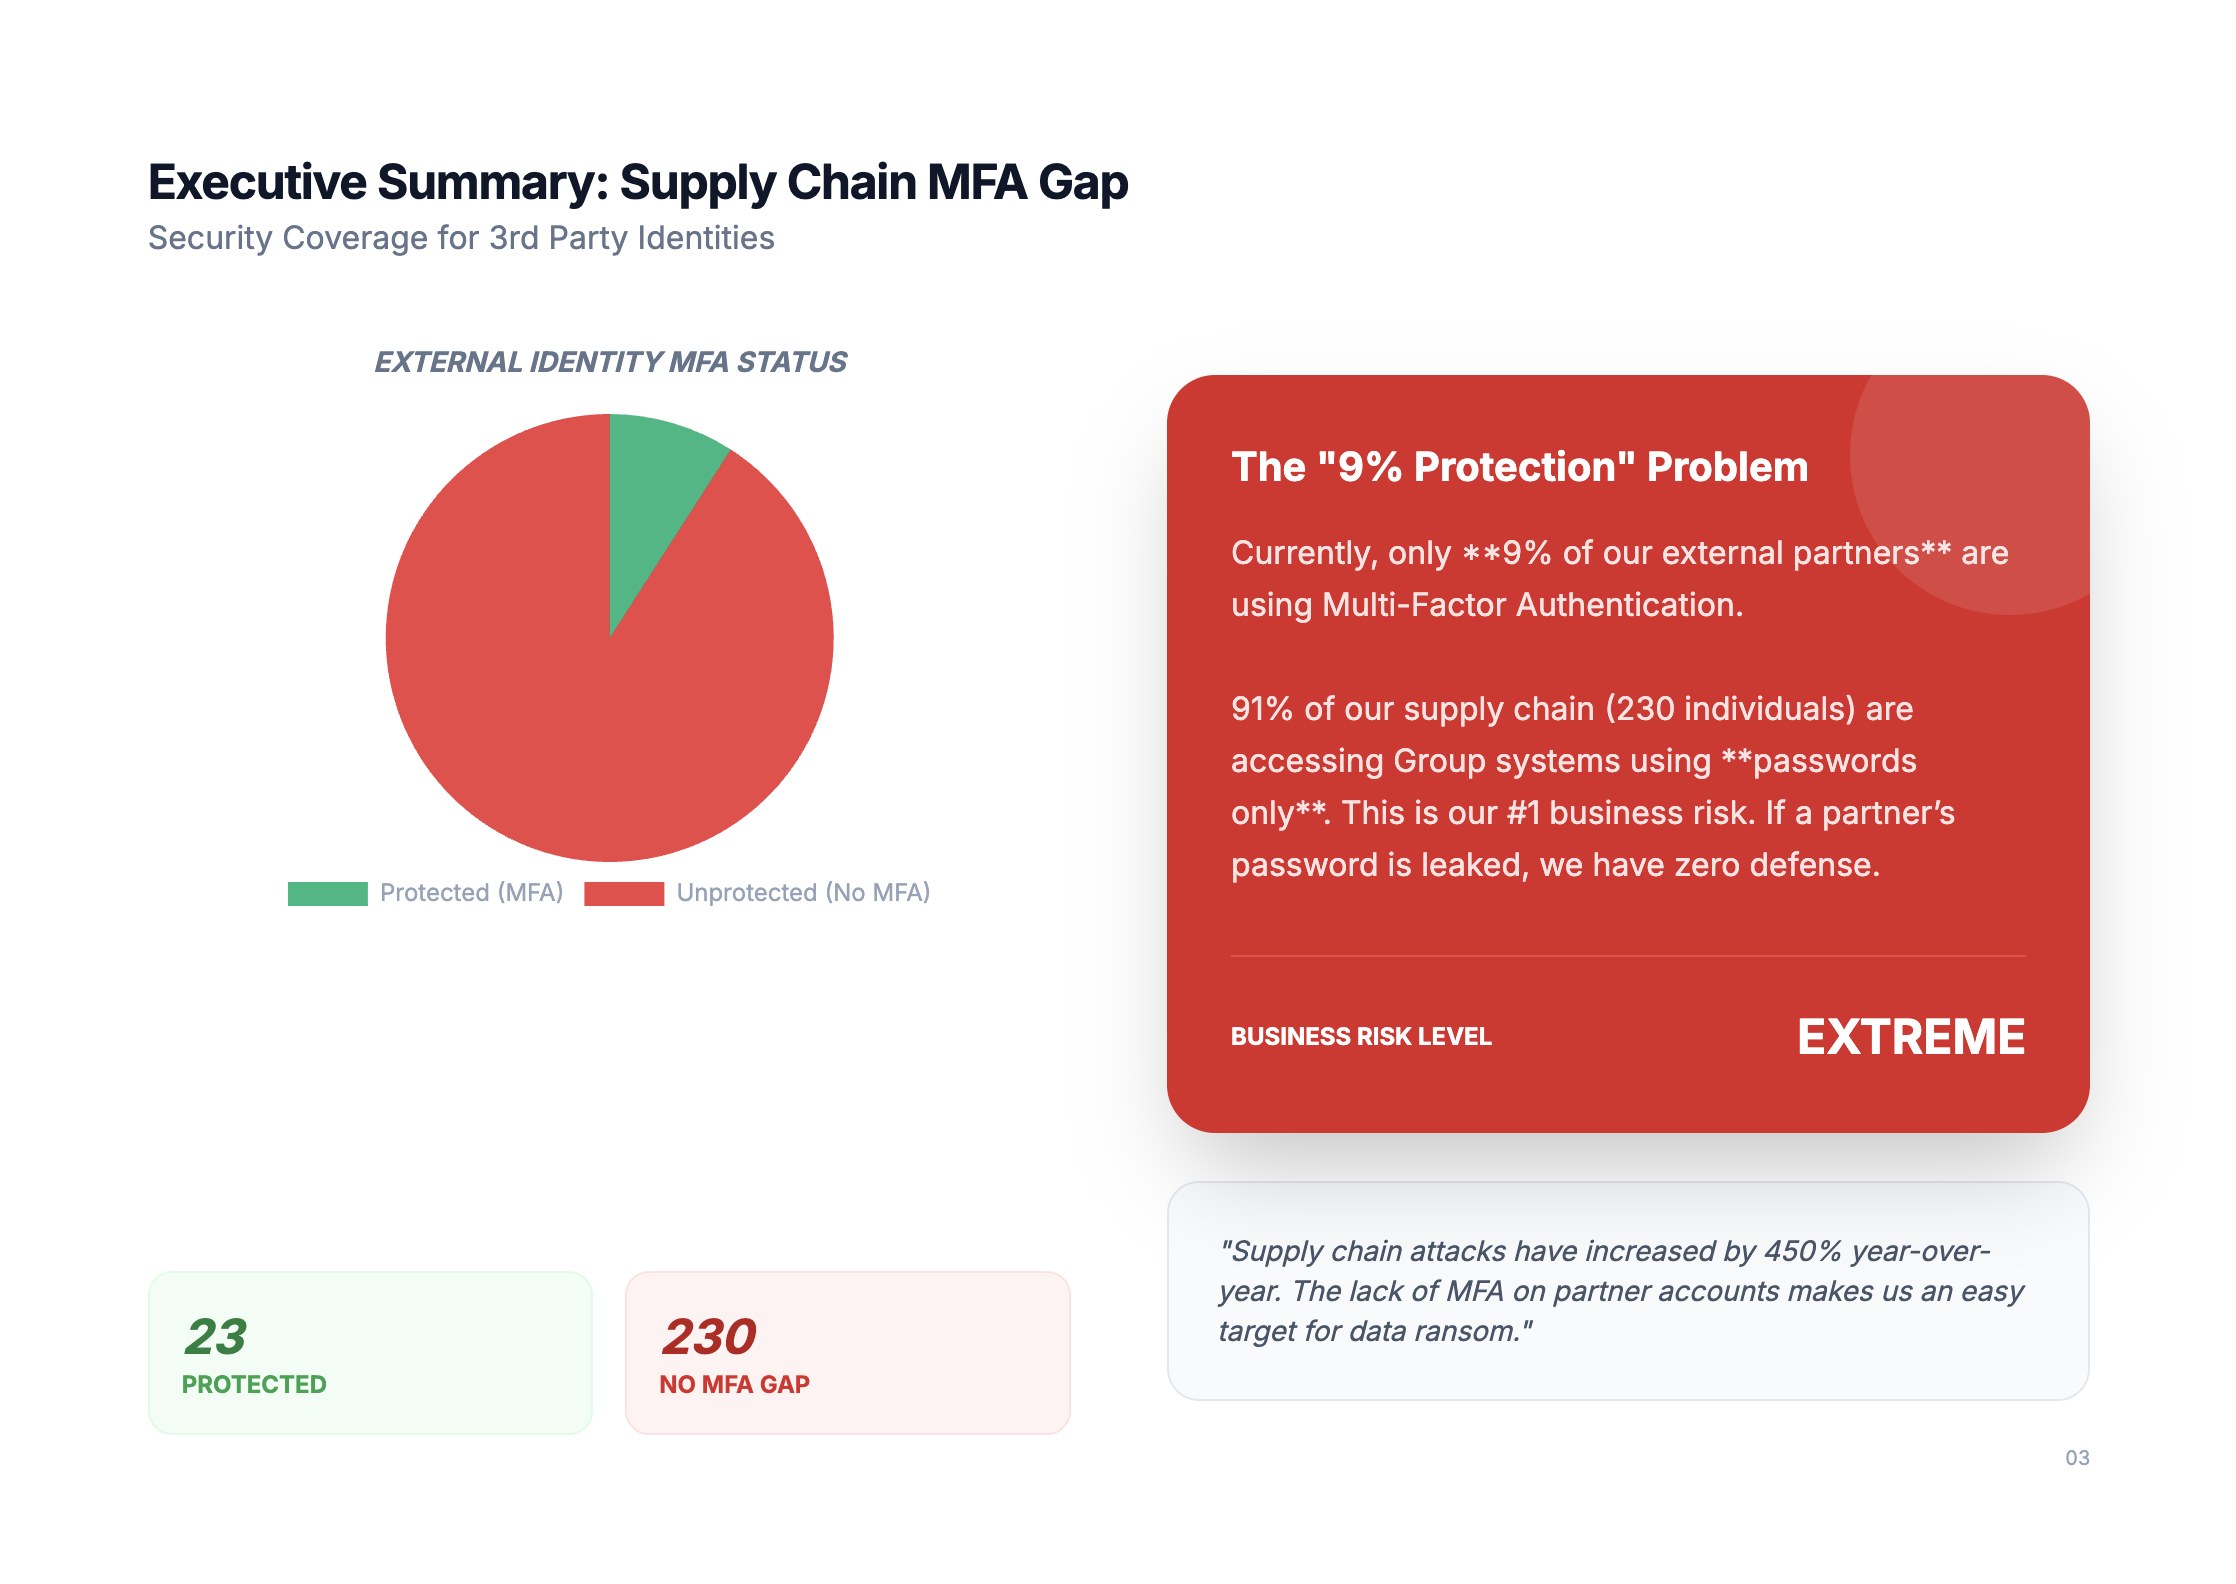
Task: Click the red "230" count
Action: click(709, 1337)
